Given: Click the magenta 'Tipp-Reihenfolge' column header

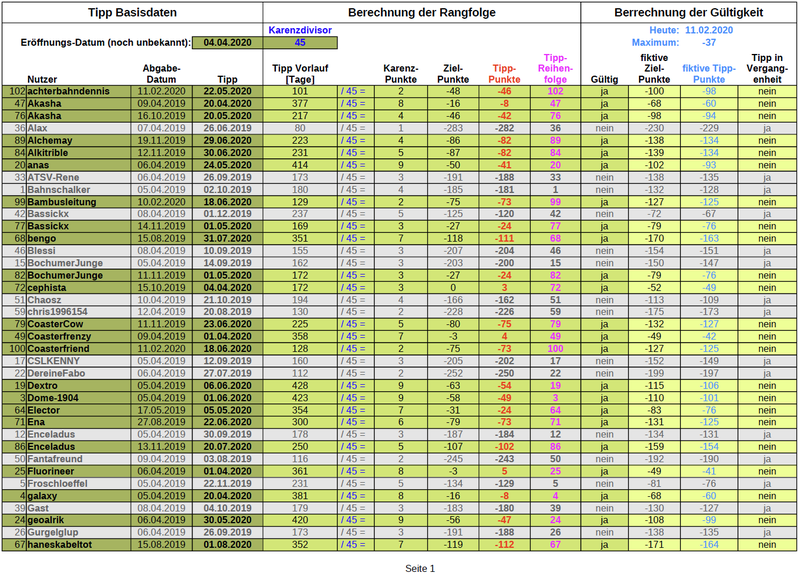Looking at the screenshot, I should (x=555, y=68).
